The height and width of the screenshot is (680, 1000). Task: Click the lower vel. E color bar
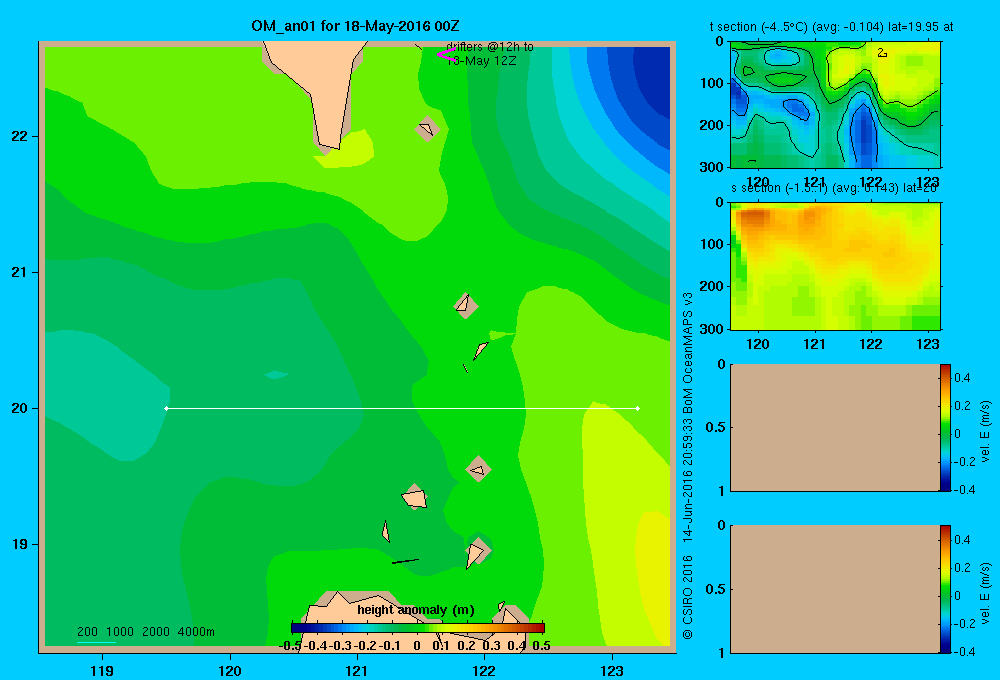[x=945, y=589]
